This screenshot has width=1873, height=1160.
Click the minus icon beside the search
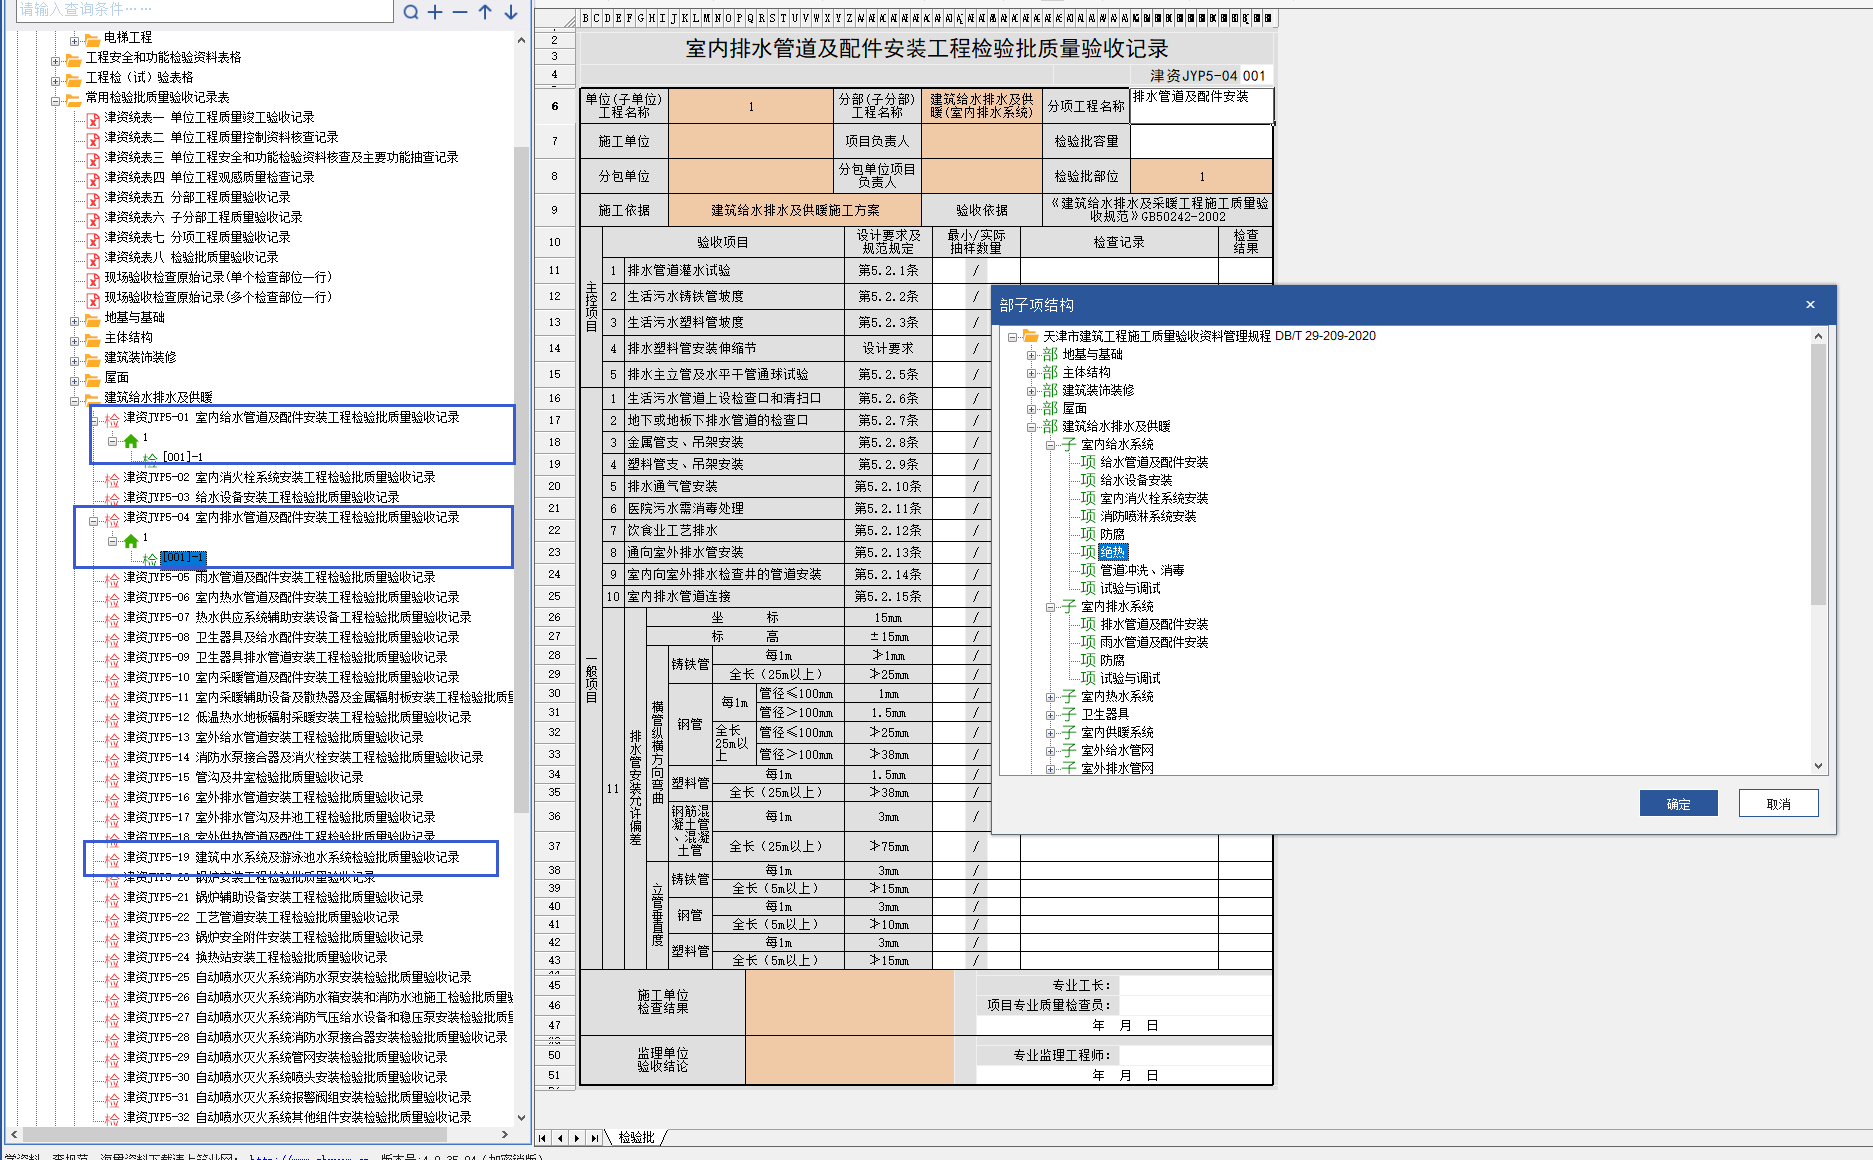pyautogui.click(x=460, y=12)
